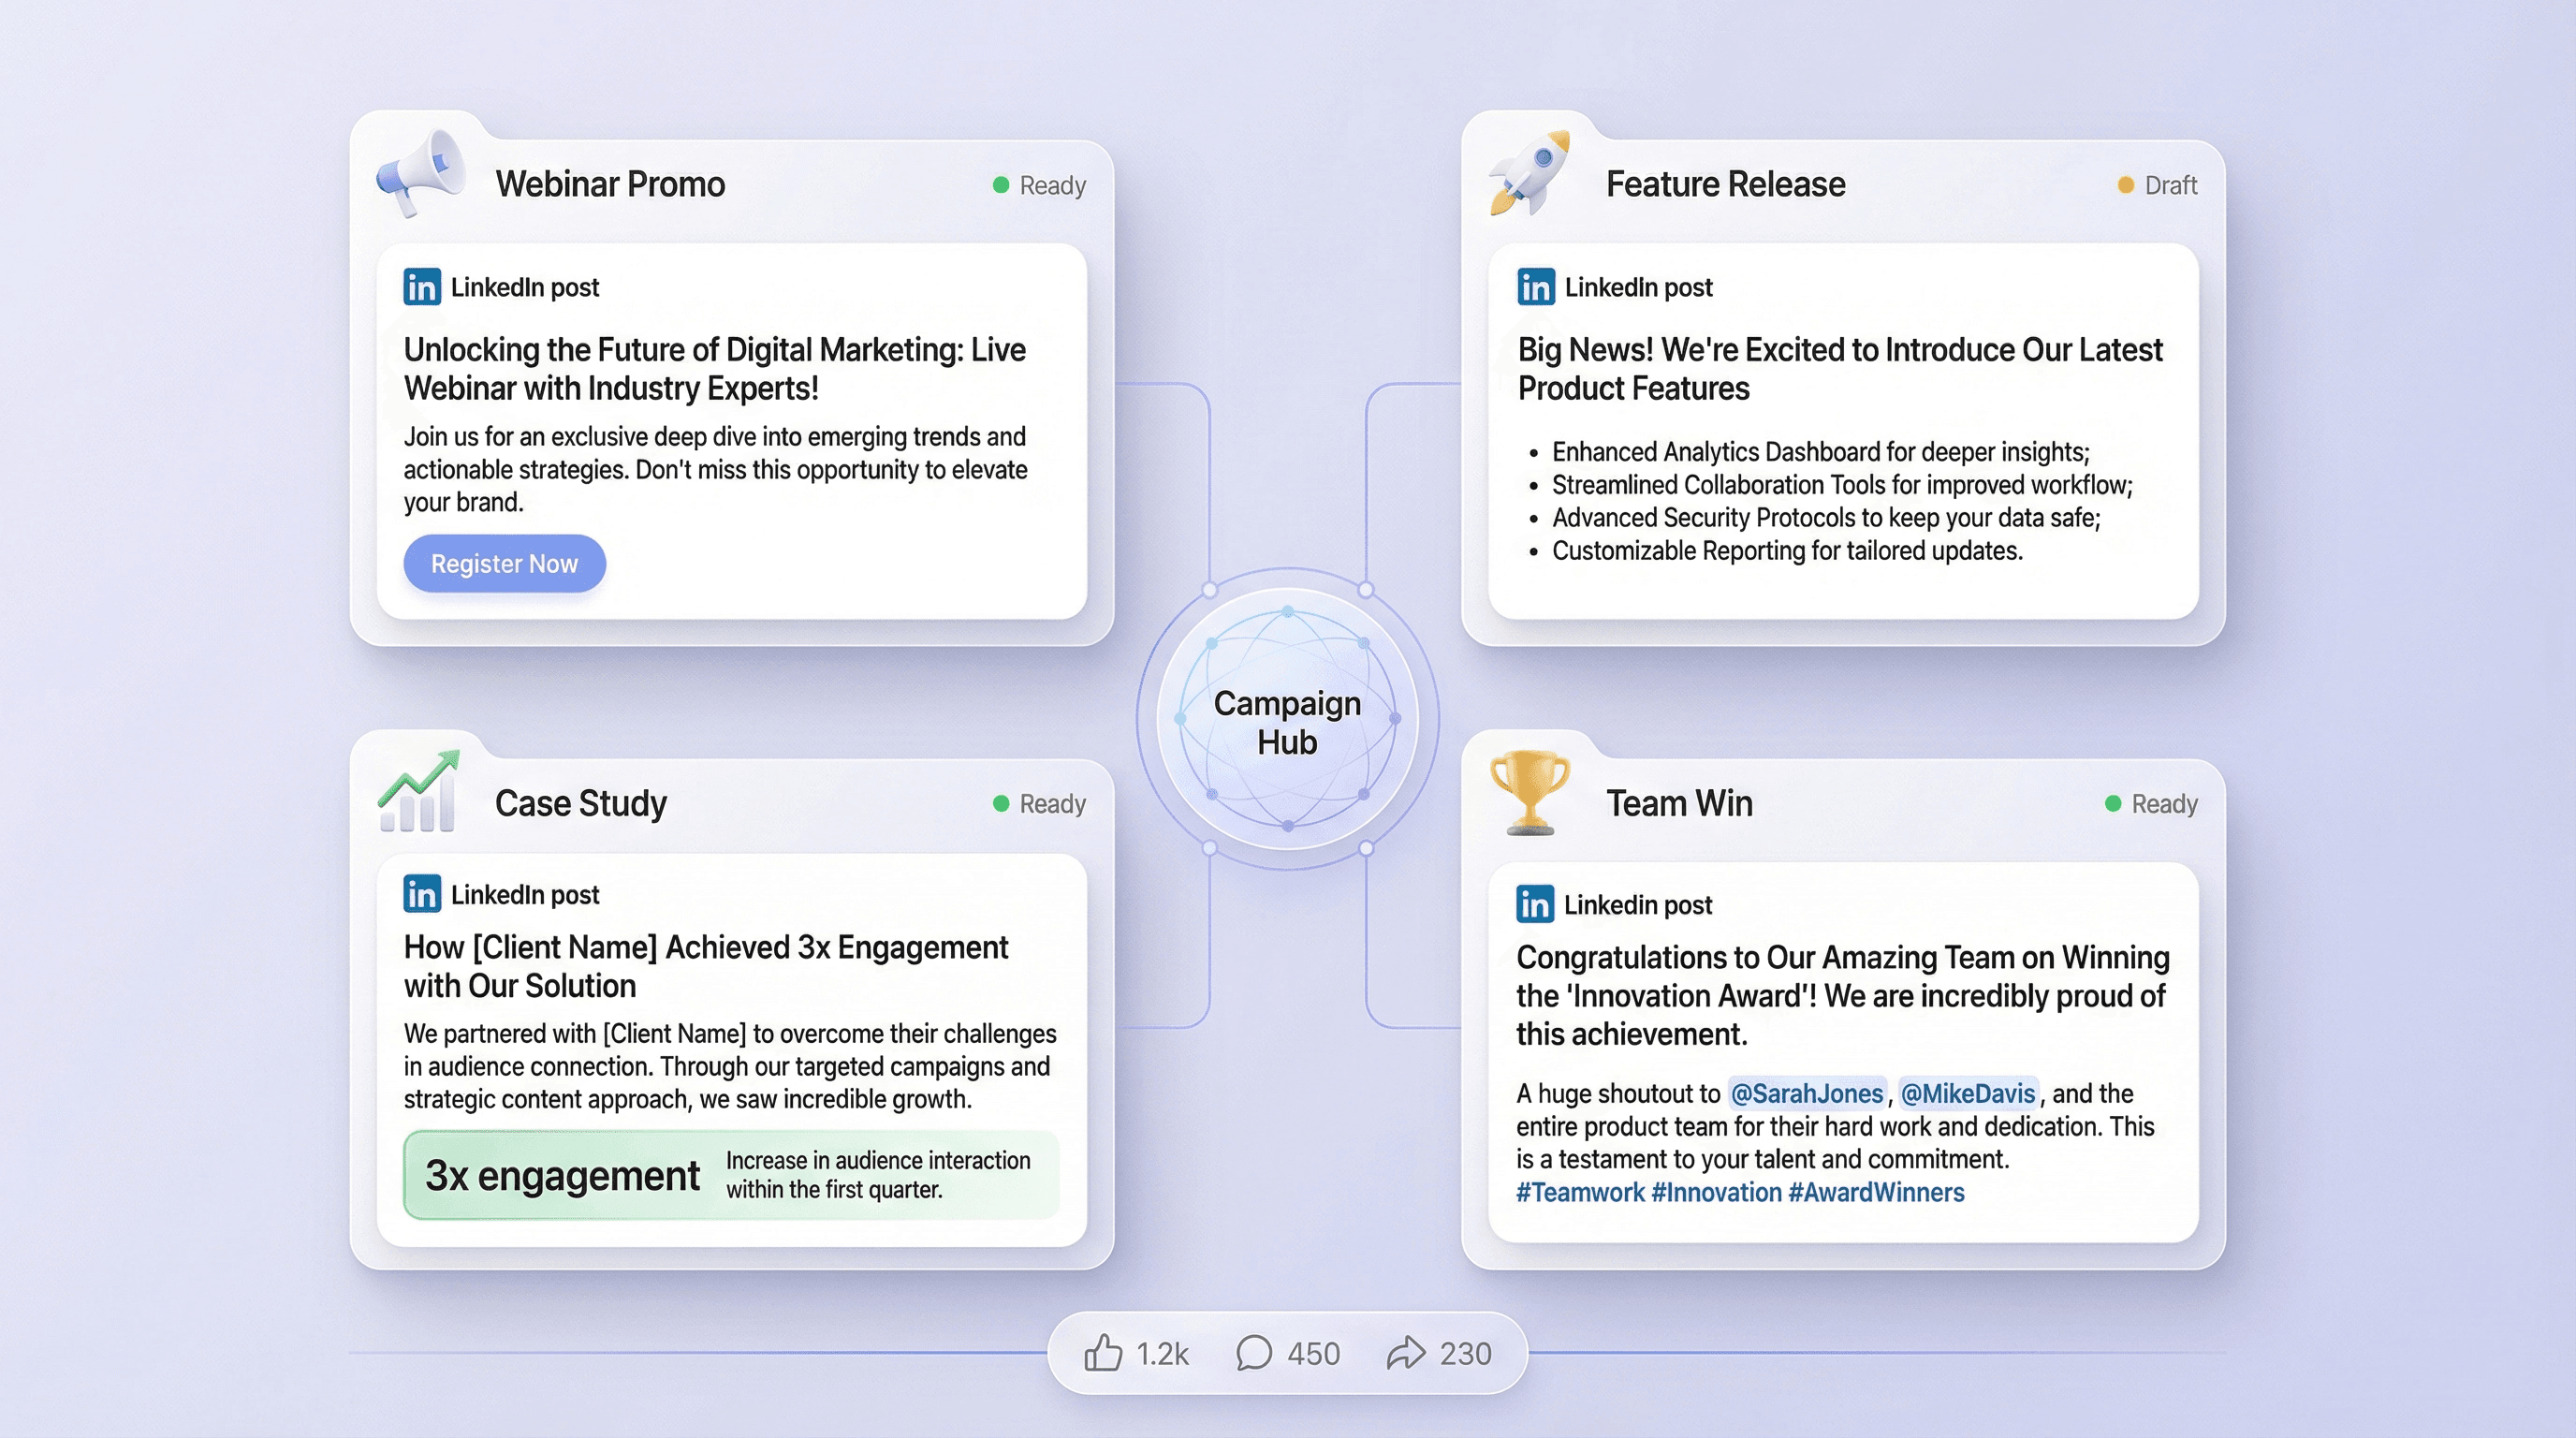Click the green 3x engagement highlight box

tap(731, 1175)
